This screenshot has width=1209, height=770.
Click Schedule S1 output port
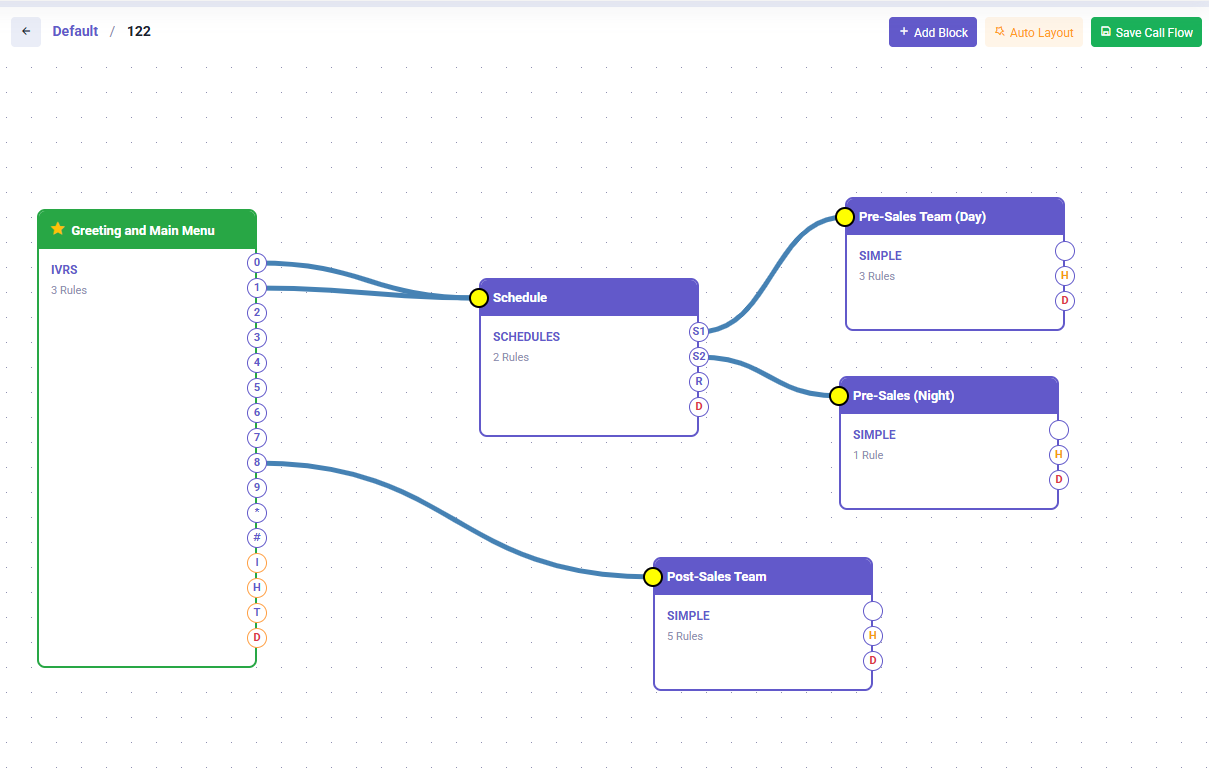click(x=699, y=331)
